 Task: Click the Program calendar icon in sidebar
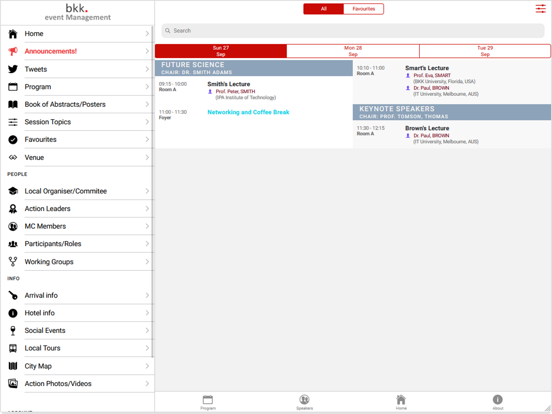pyautogui.click(x=13, y=87)
